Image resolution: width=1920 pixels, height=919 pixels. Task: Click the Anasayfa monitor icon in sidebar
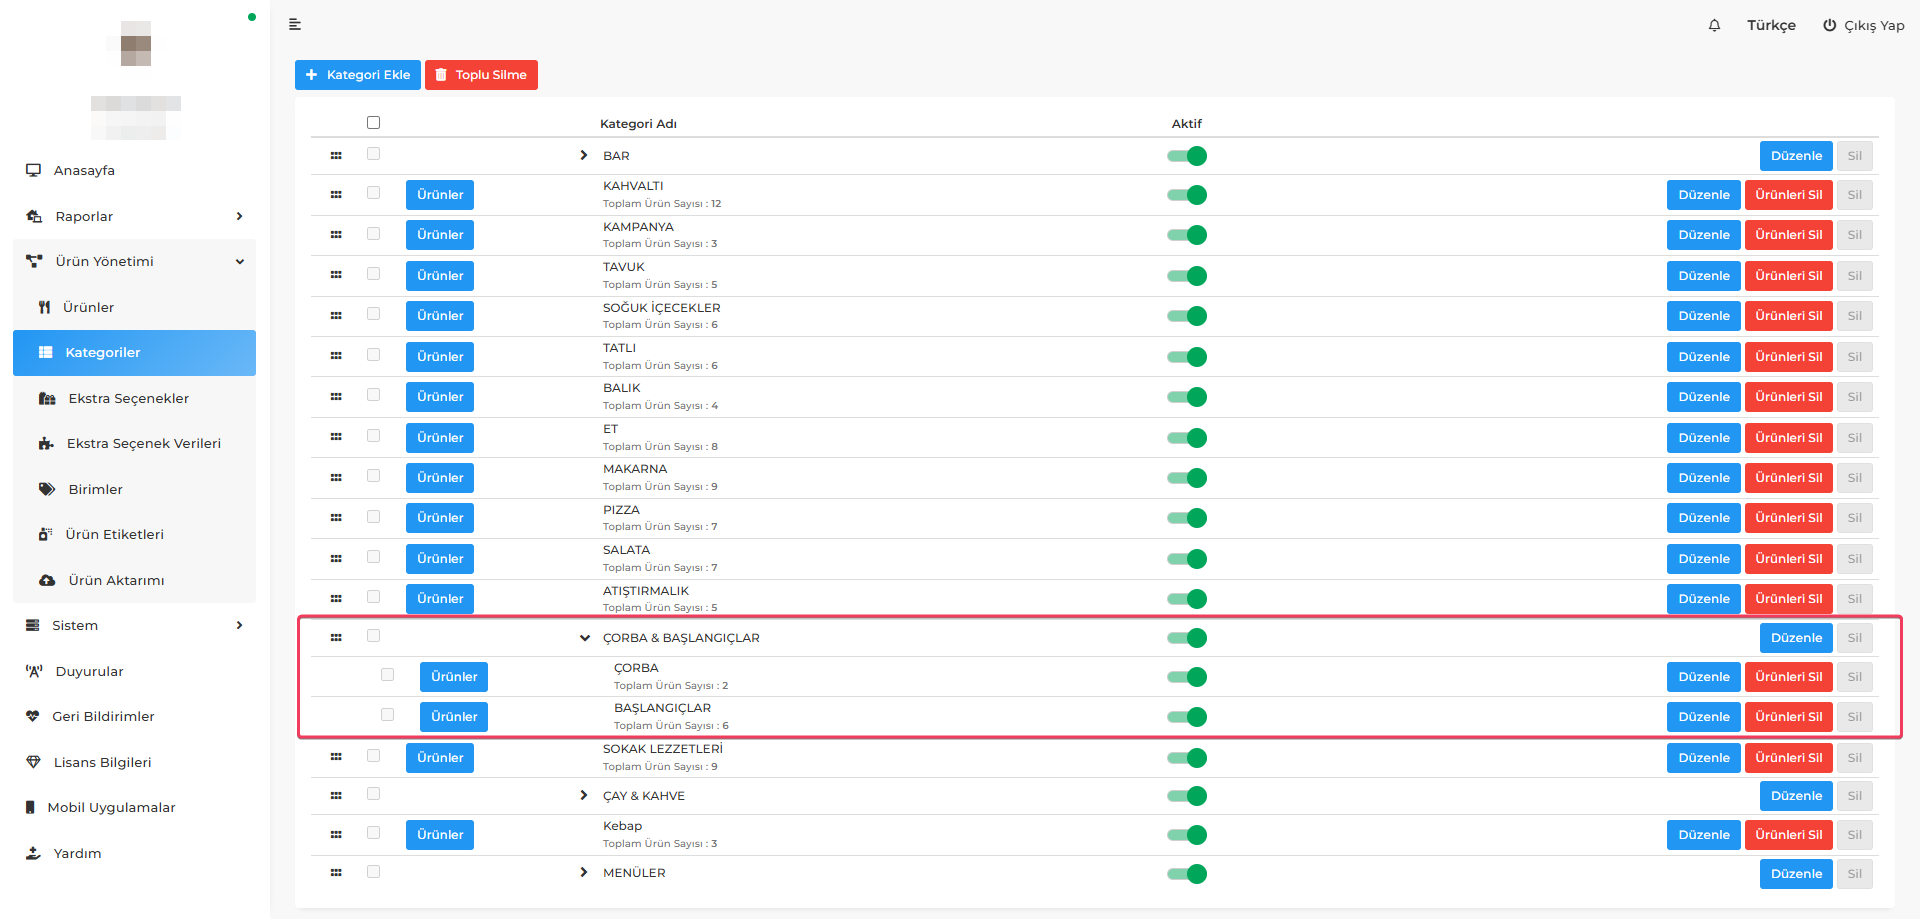[34, 170]
